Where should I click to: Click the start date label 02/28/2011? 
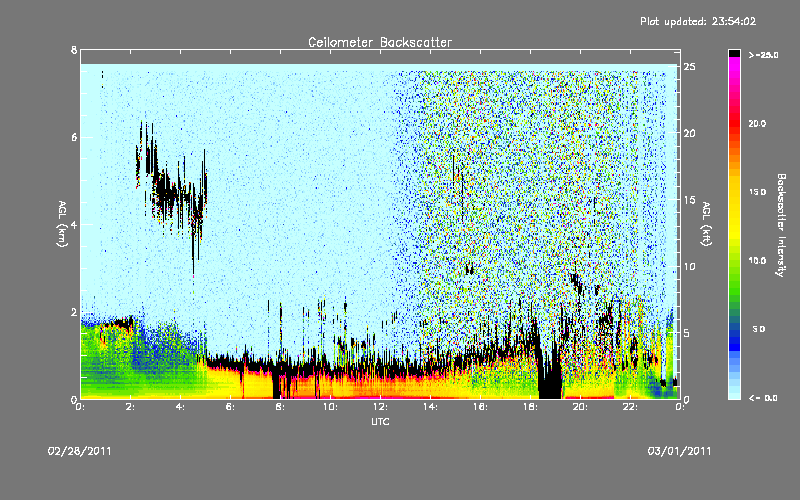pos(80,451)
